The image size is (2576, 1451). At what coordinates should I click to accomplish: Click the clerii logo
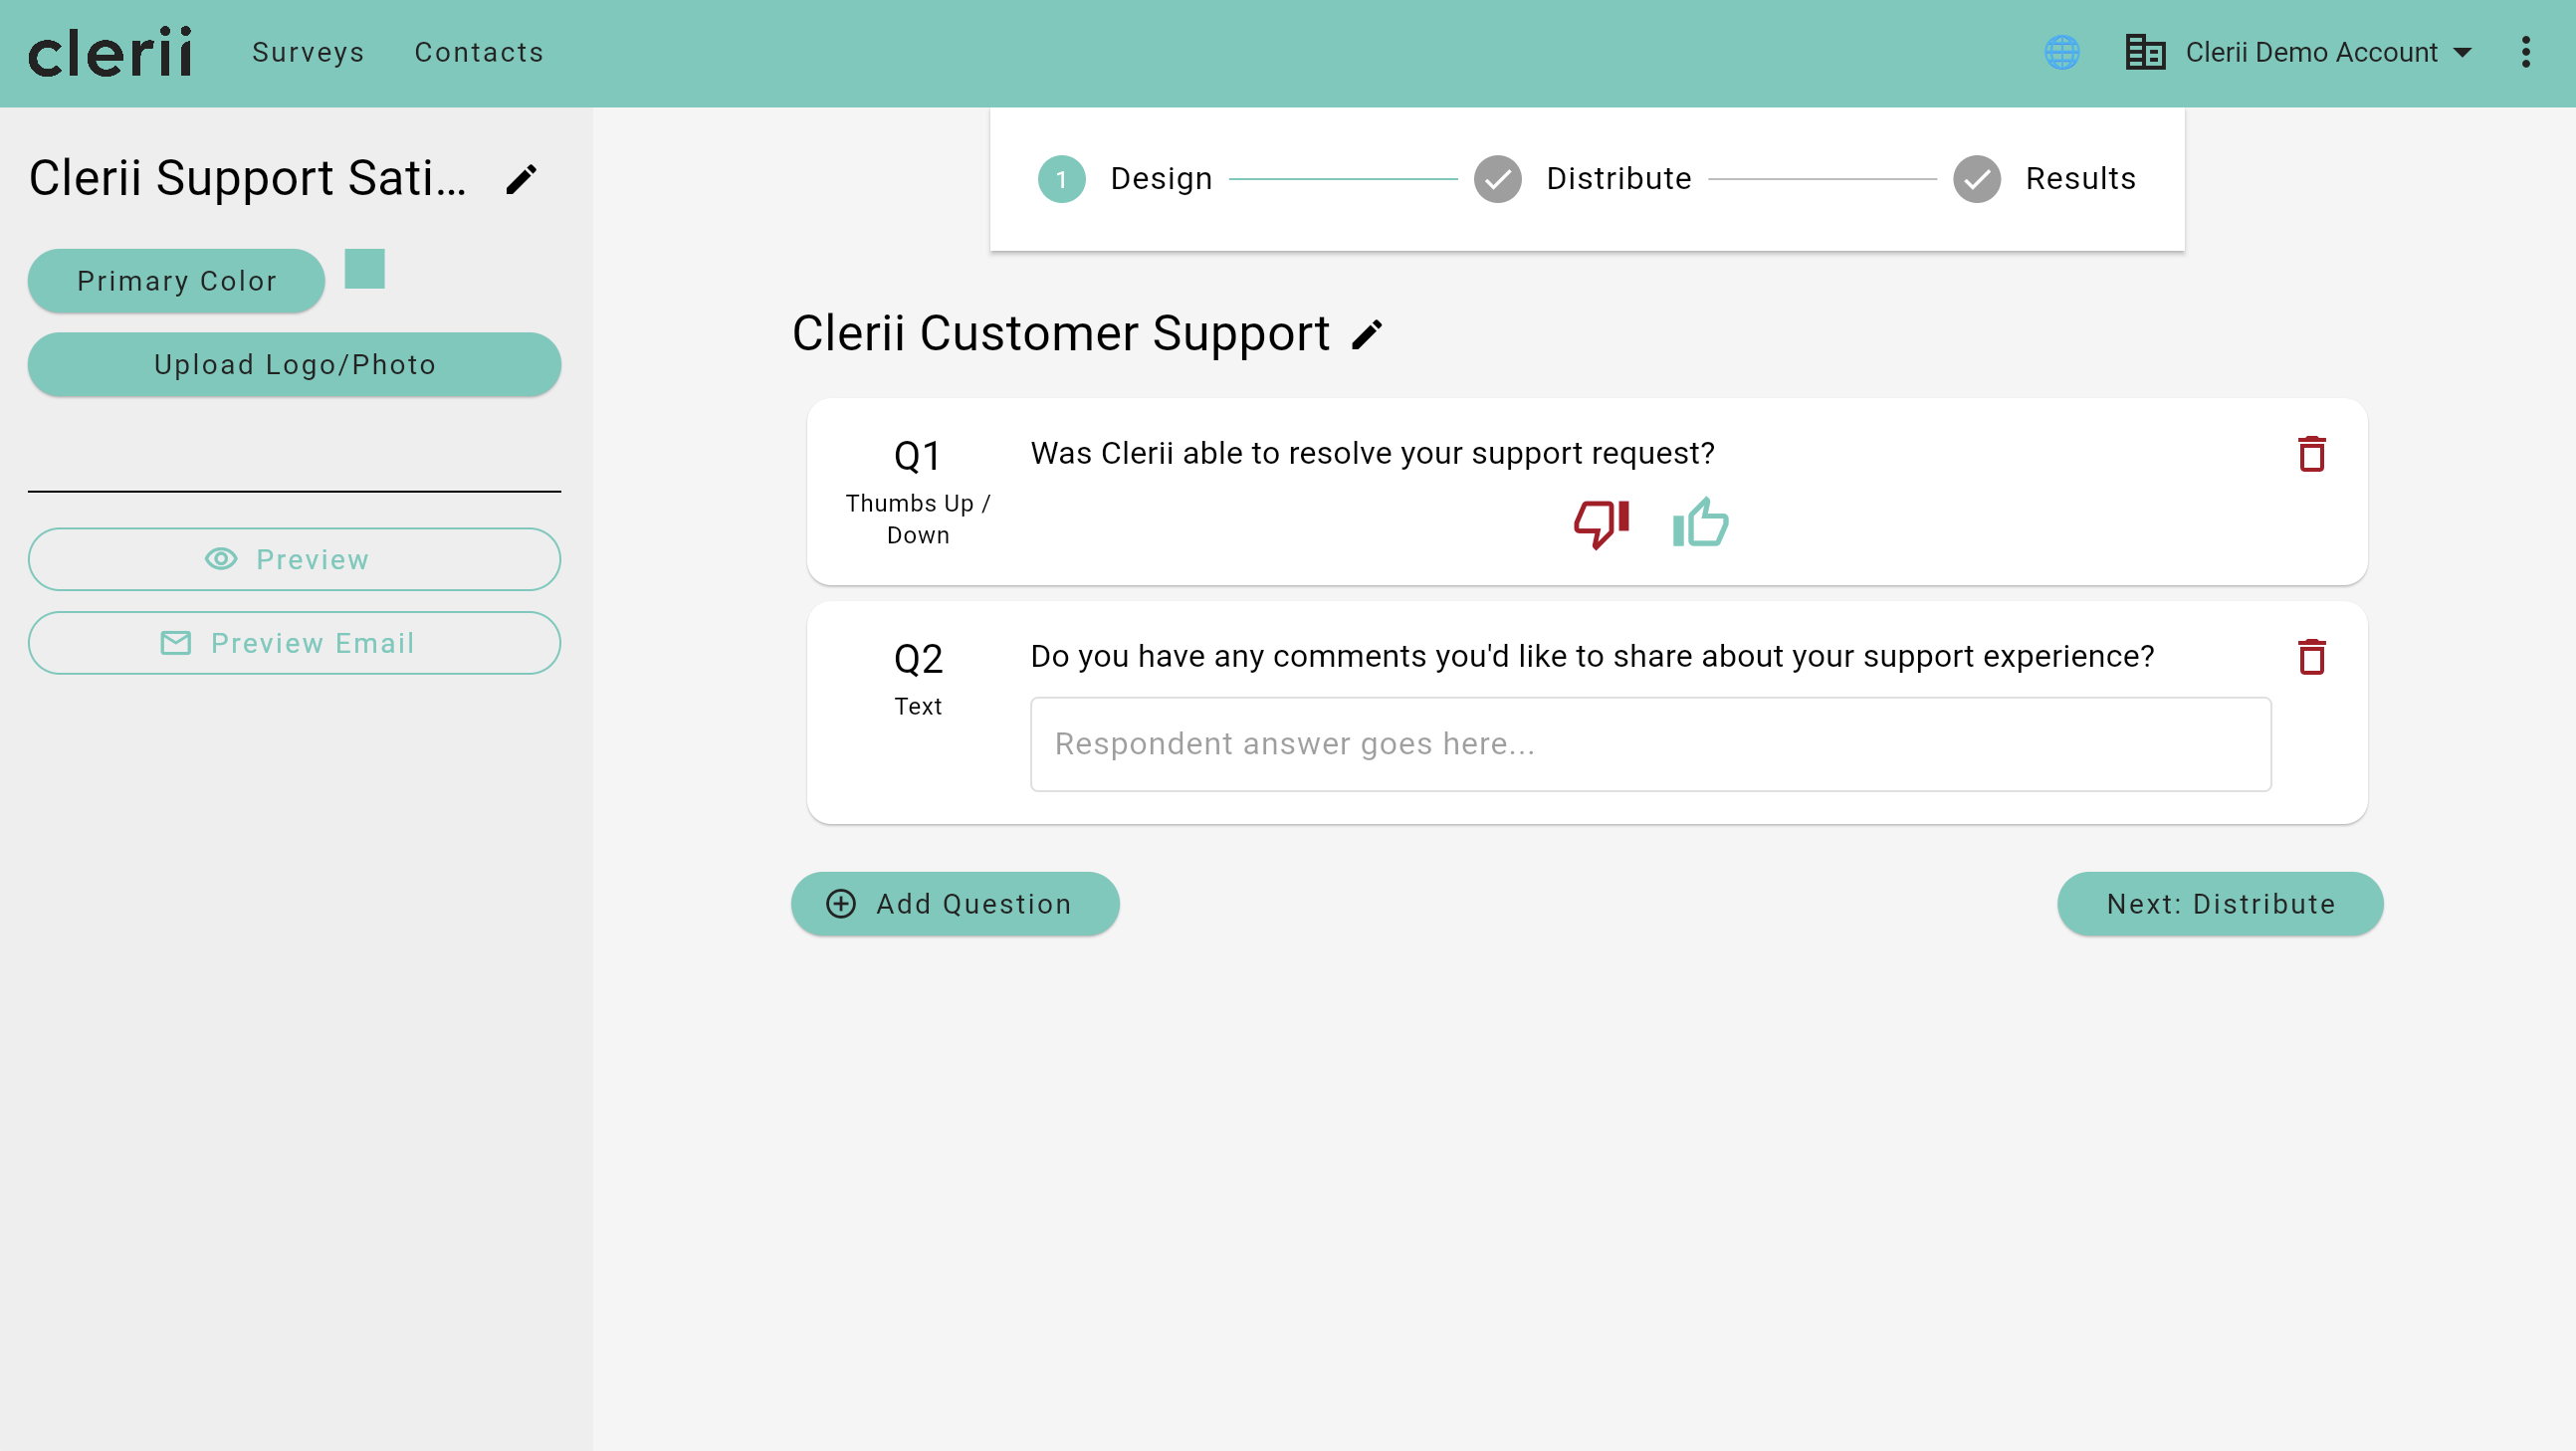(110, 52)
